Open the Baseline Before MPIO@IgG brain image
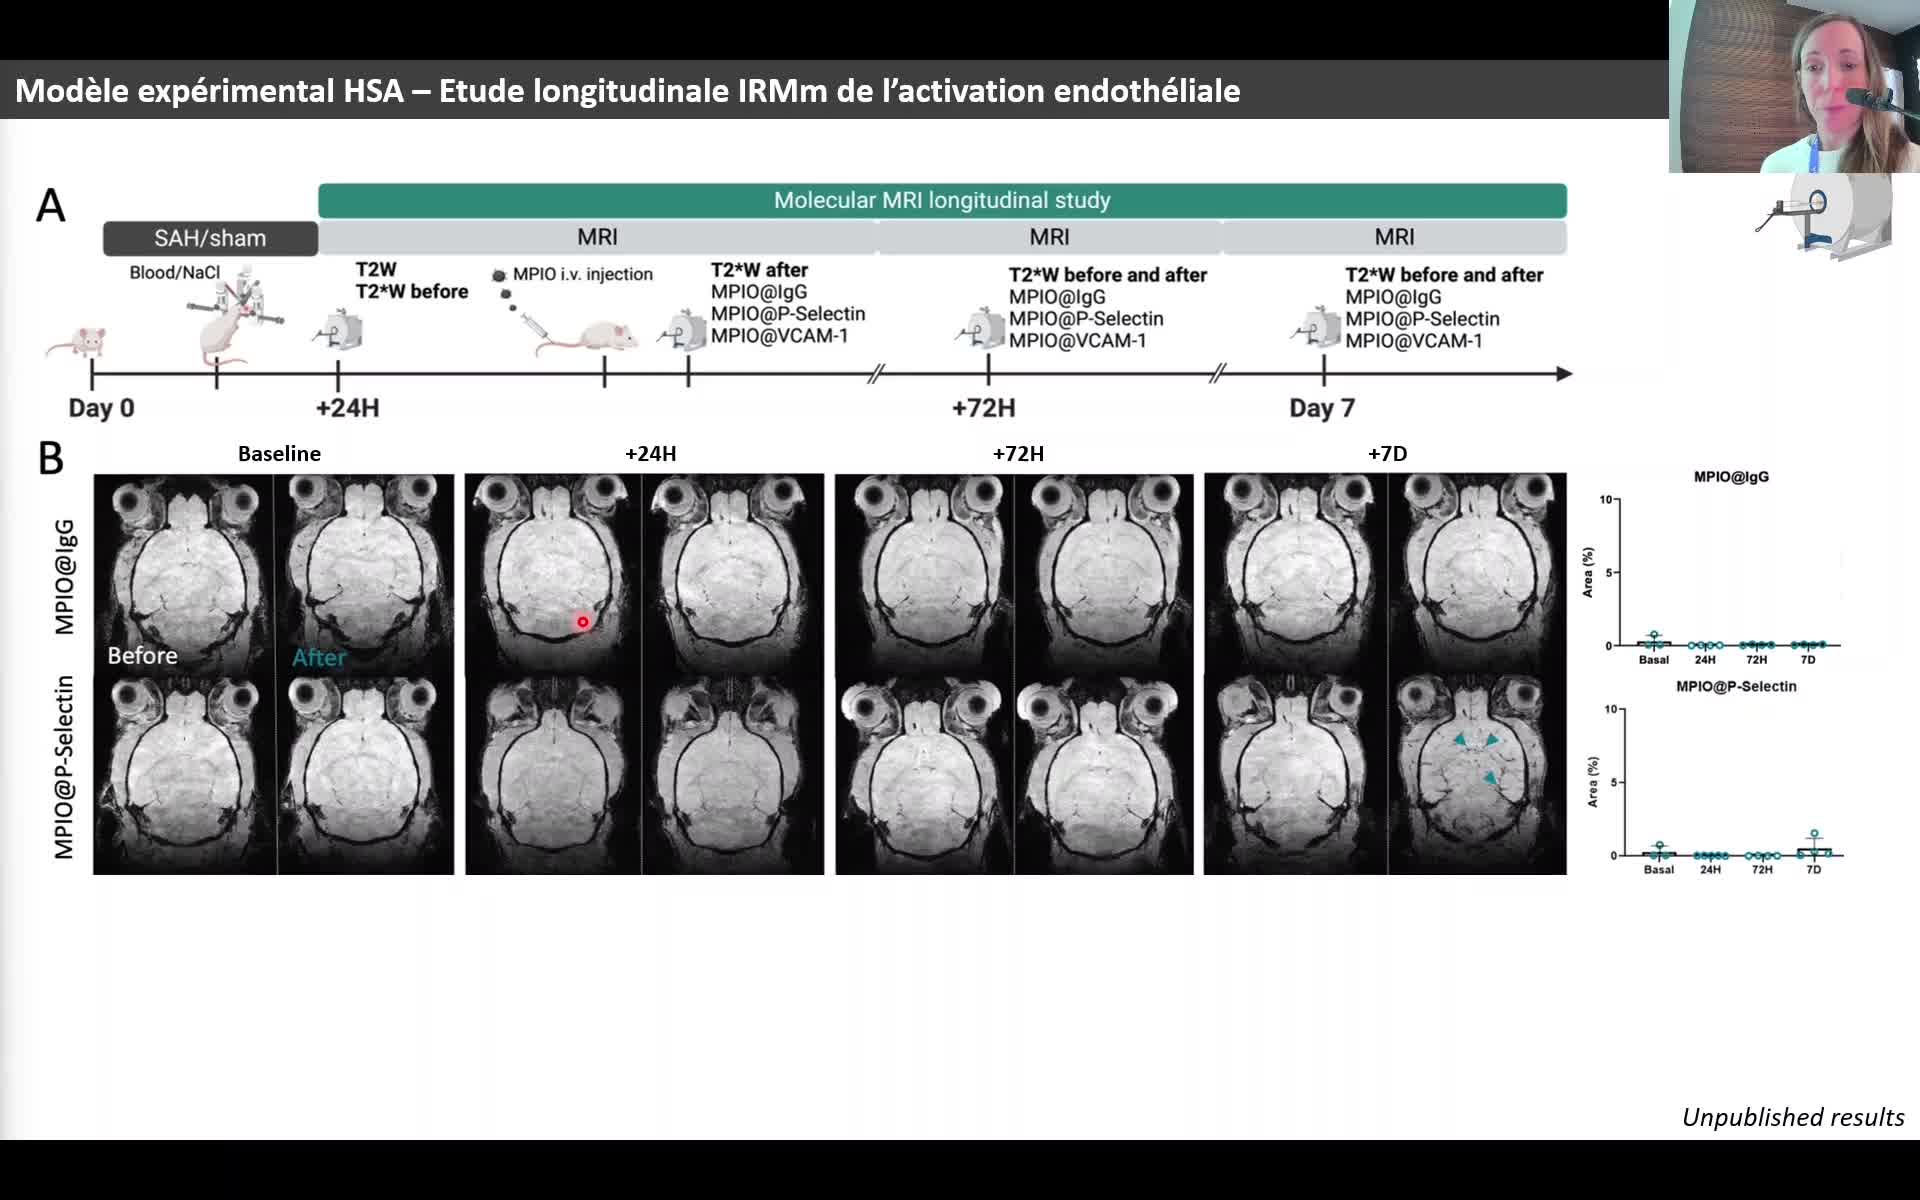This screenshot has width=1920, height=1200. coord(183,573)
